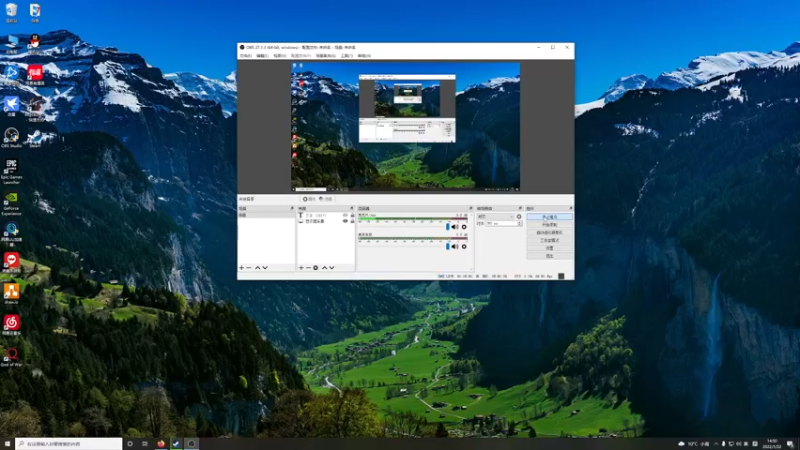Open Steam desktop shortcut
The image size is (800, 450).
point(35,138)
